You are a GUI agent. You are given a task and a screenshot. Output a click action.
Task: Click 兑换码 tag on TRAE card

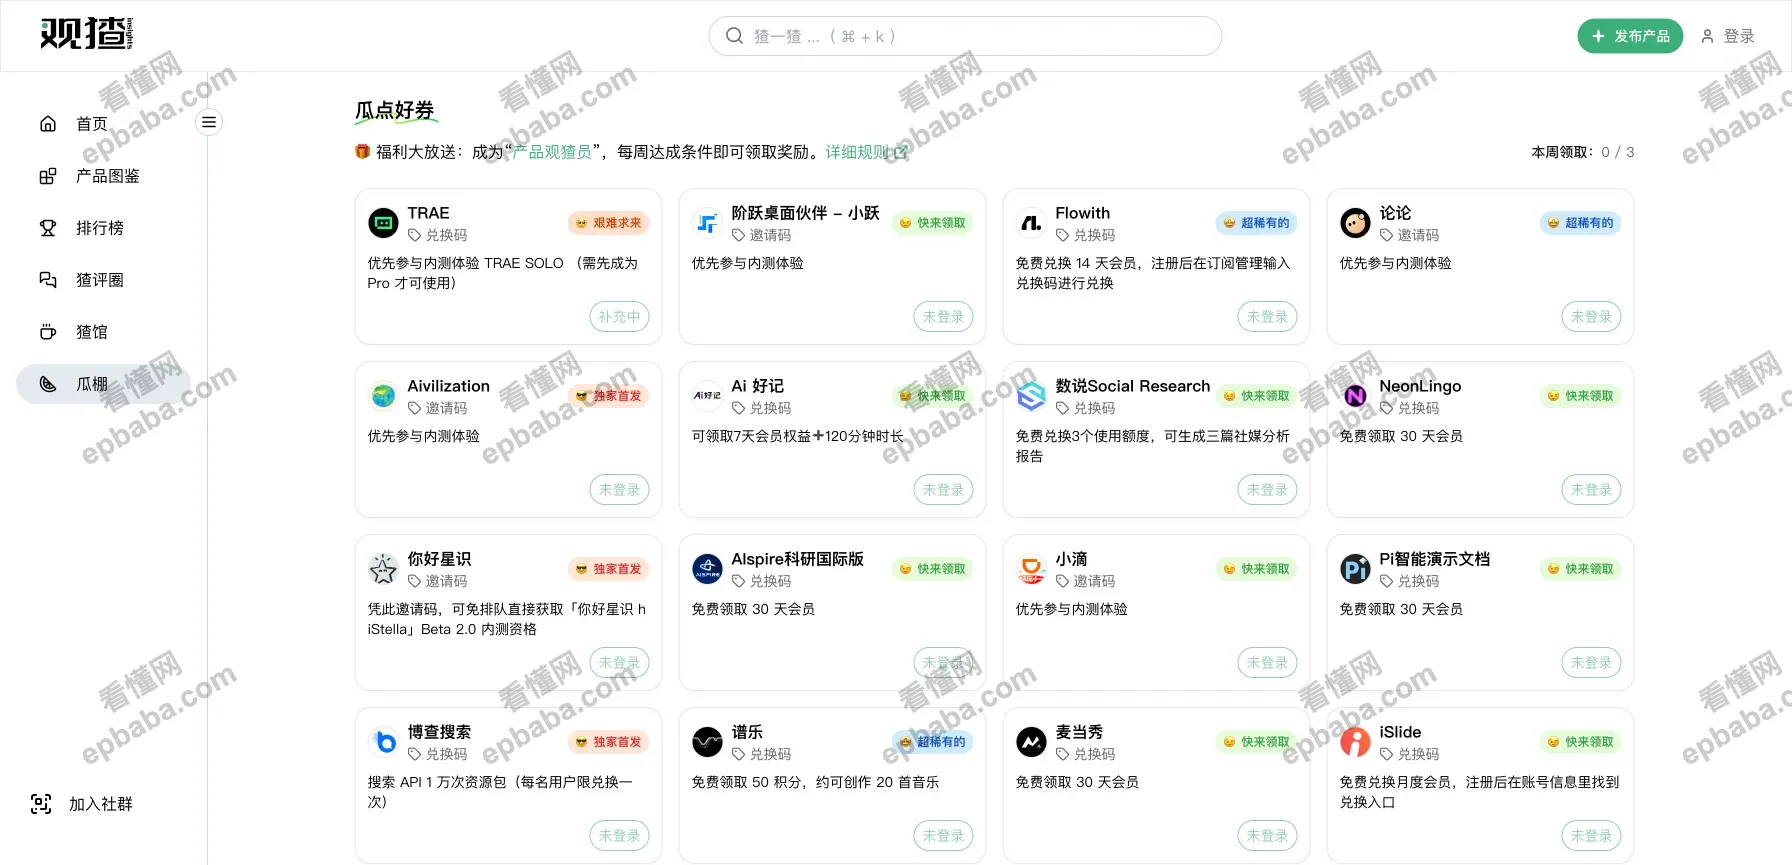click(437, 235)
